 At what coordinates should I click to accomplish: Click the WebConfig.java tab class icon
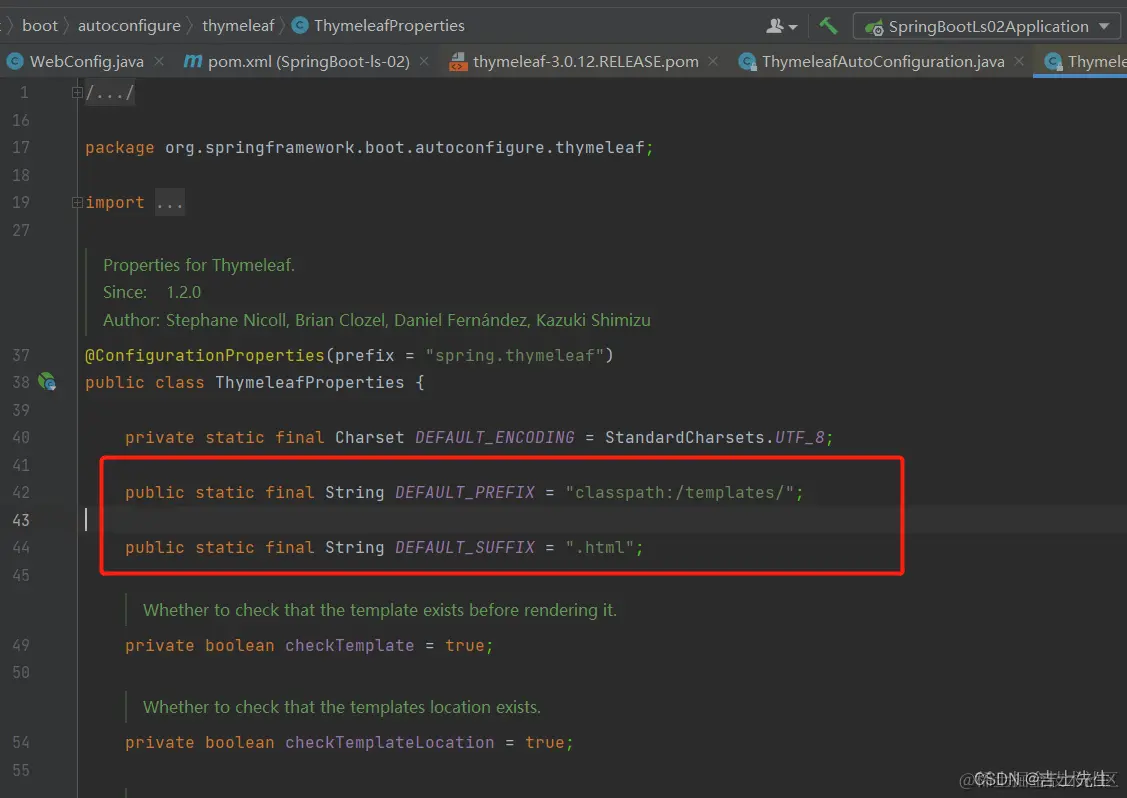click(x=14, y=62)
